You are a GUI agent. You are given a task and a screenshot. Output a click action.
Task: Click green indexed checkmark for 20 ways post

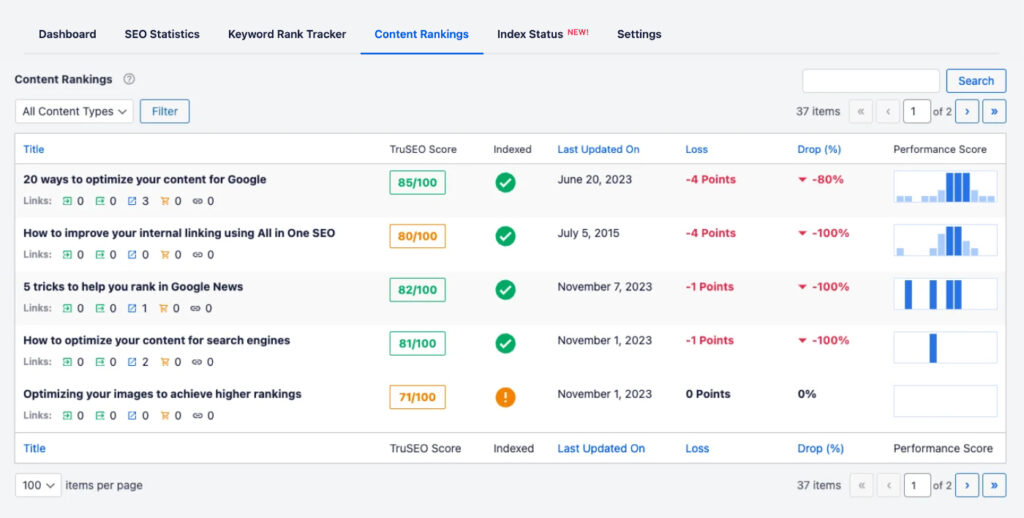click(x=505, y=182)
